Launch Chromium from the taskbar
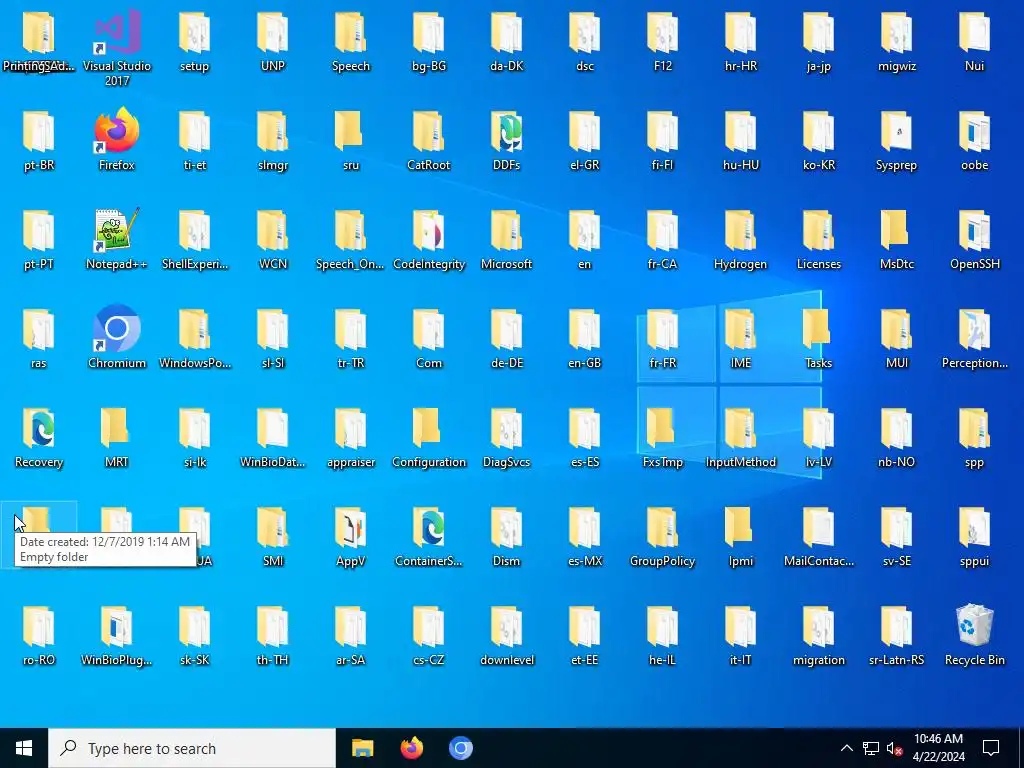1024x768 pixels. click(x=460, y=748)
